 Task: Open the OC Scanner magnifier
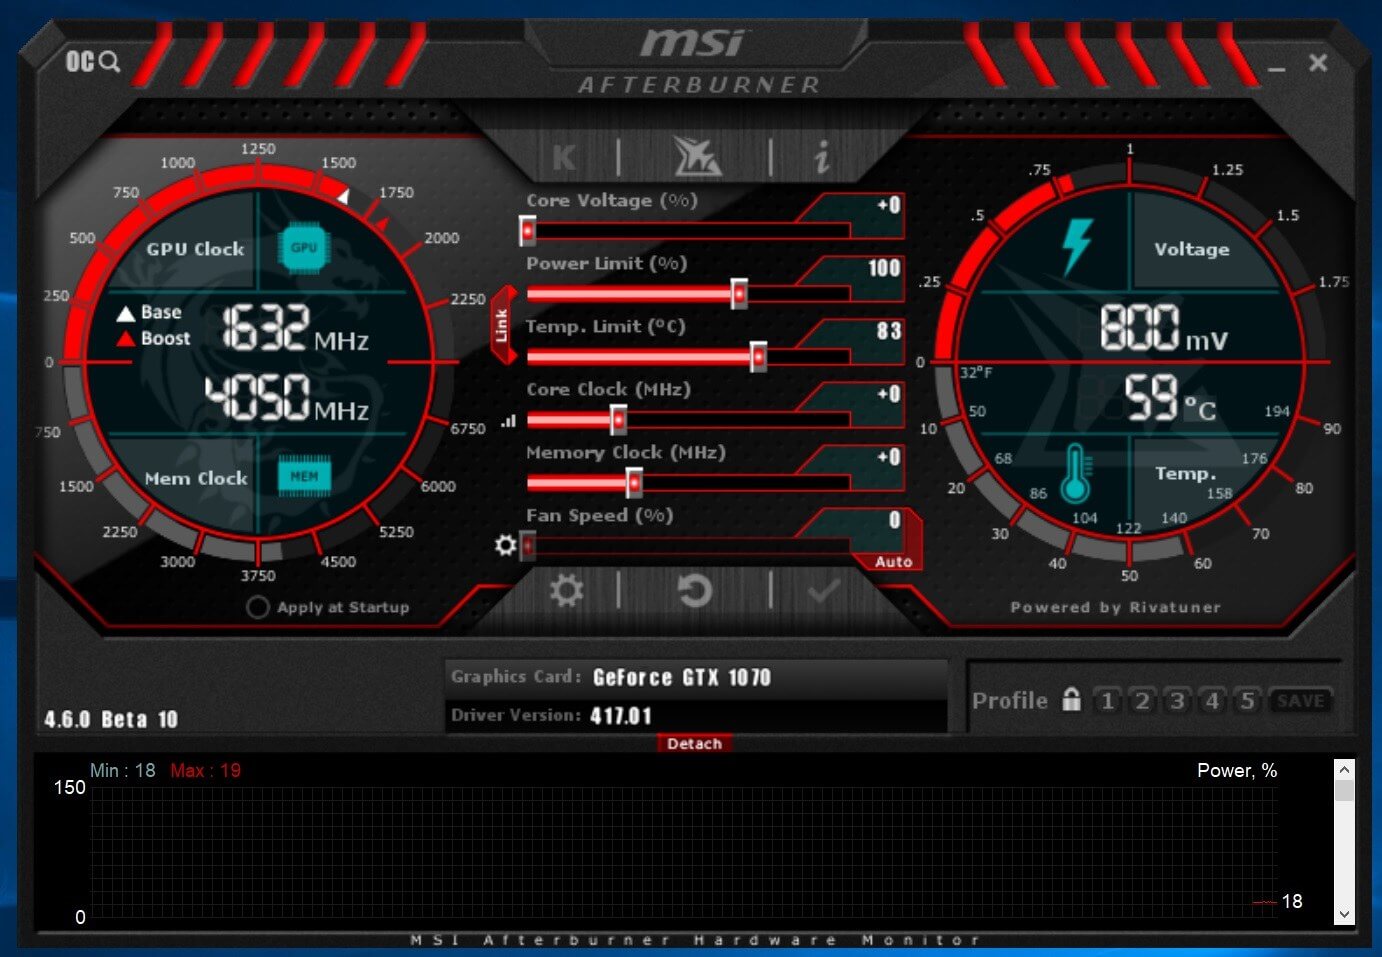pyautogui.click(x=108, y=62)
